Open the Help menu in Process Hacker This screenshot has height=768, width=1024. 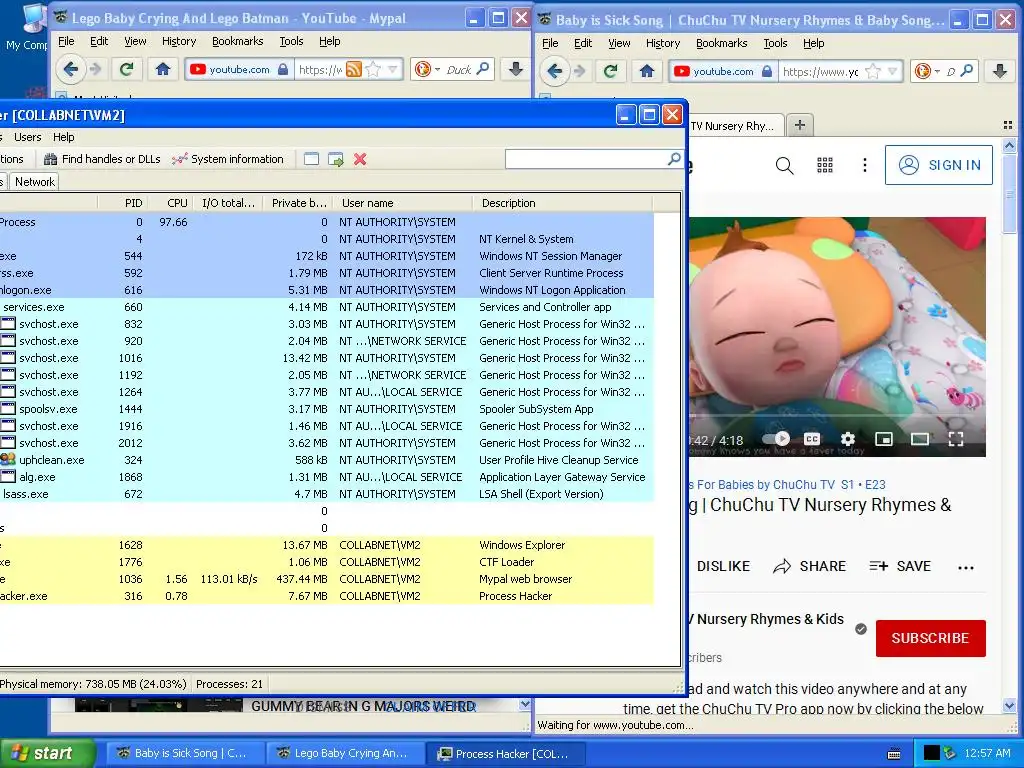[63, 137]
